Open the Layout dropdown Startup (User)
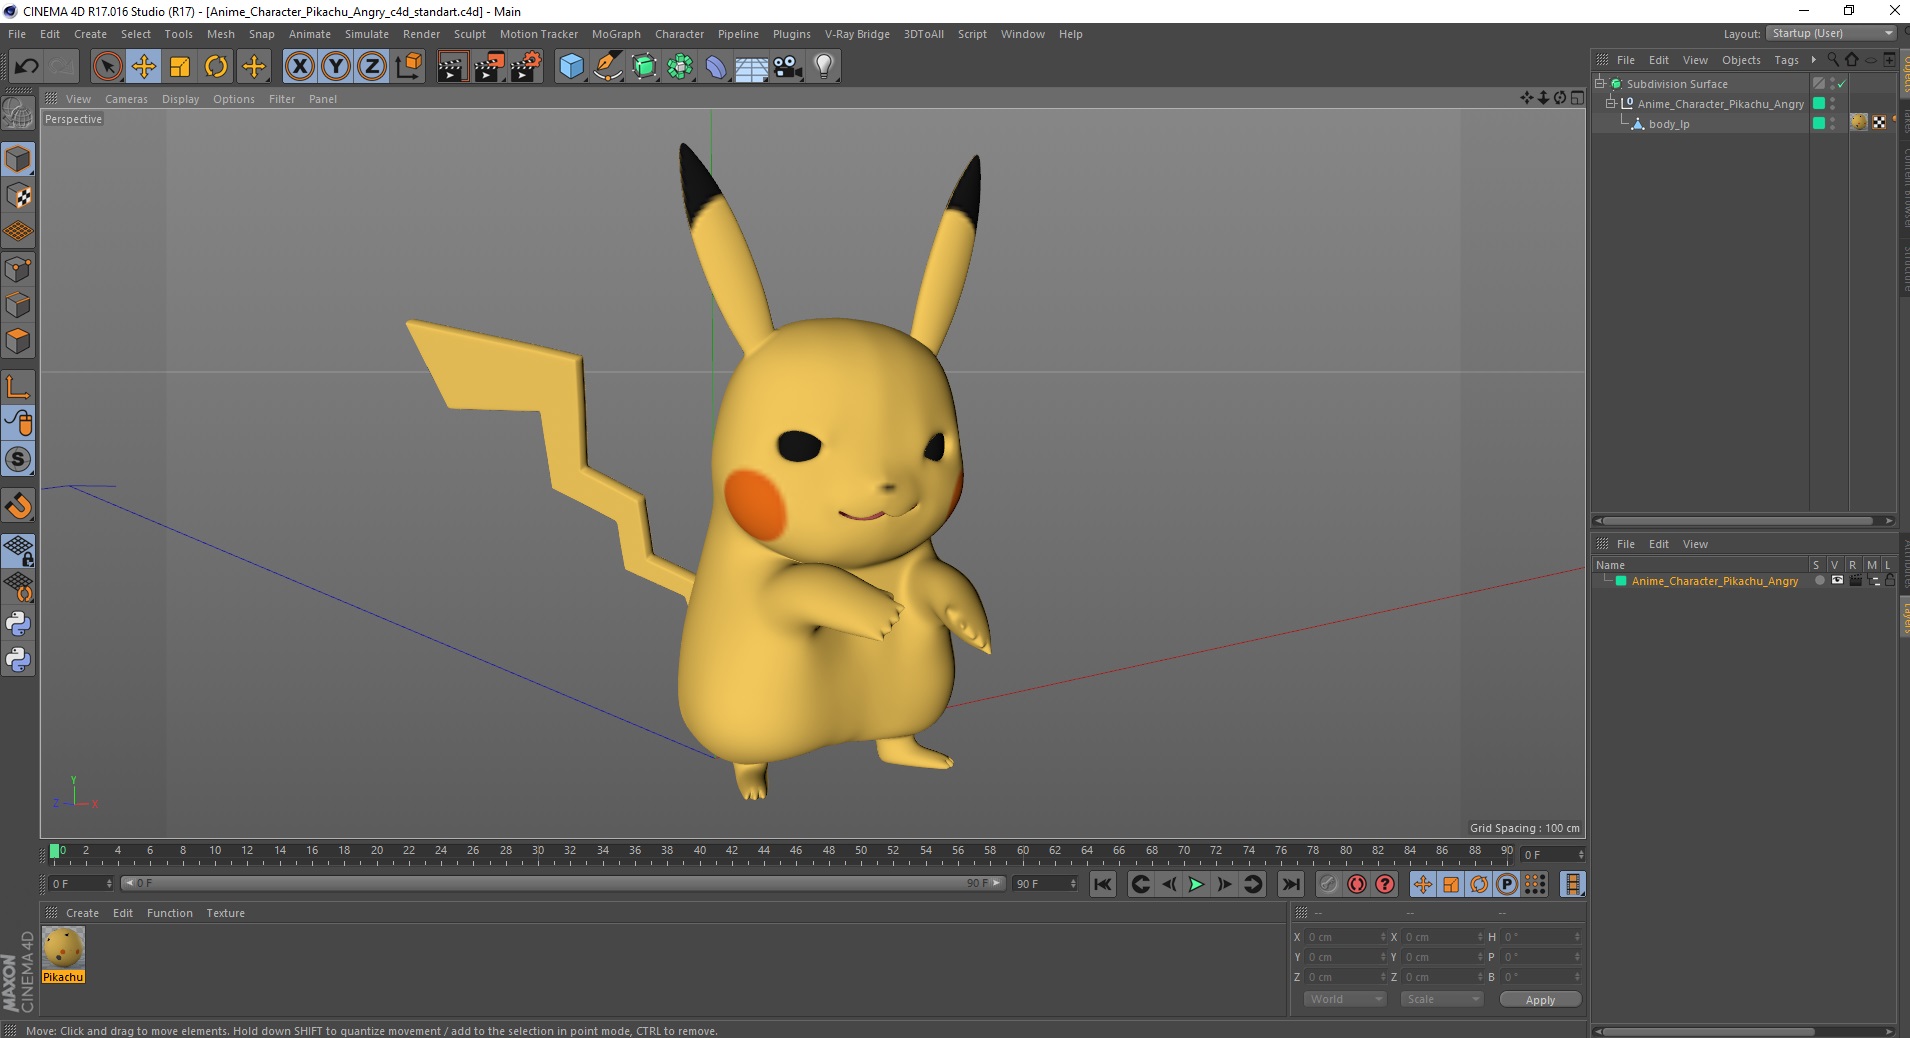The image size is (1910, 1038). pyautogui.click(x=1831, y=33)
